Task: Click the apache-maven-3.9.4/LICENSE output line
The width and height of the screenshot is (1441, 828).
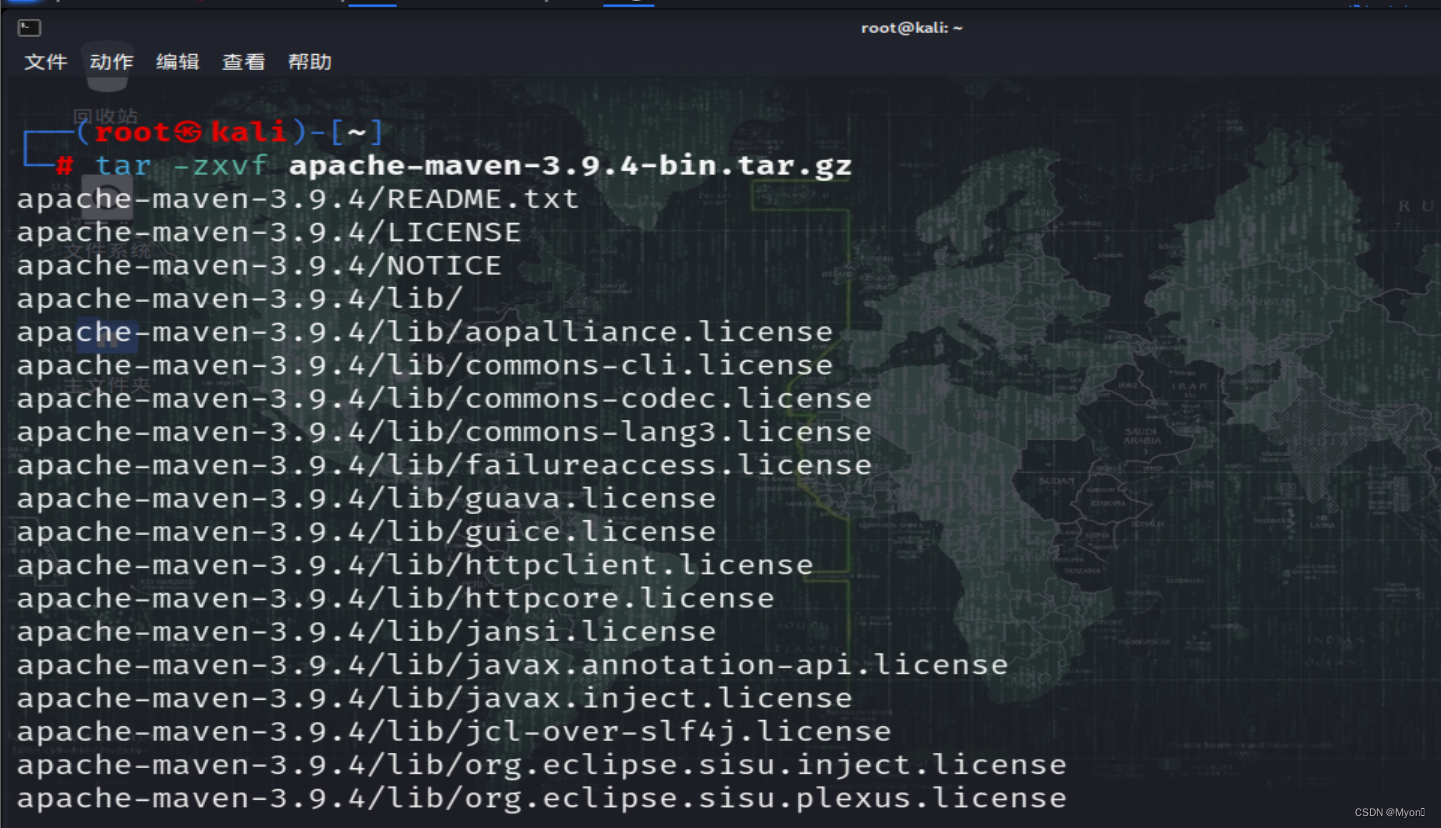Action: point(268,231)
